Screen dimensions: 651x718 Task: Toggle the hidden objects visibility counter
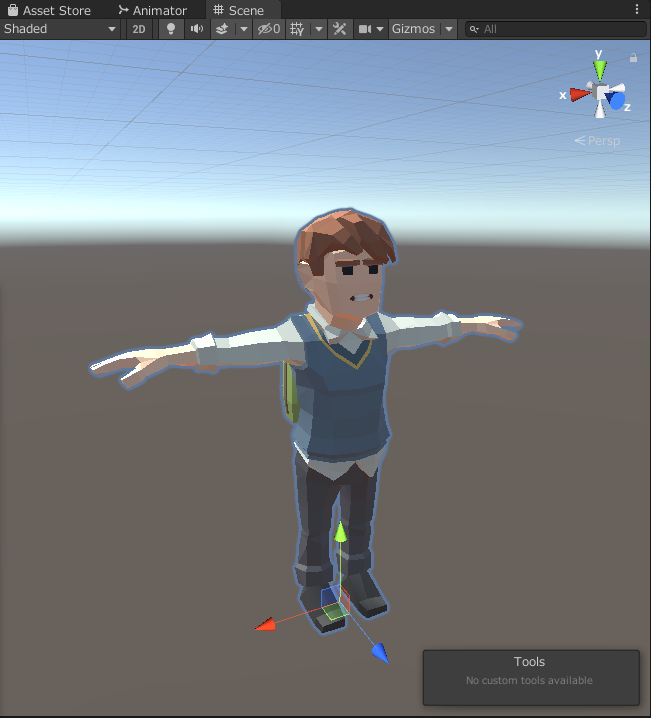pos(269,29)
